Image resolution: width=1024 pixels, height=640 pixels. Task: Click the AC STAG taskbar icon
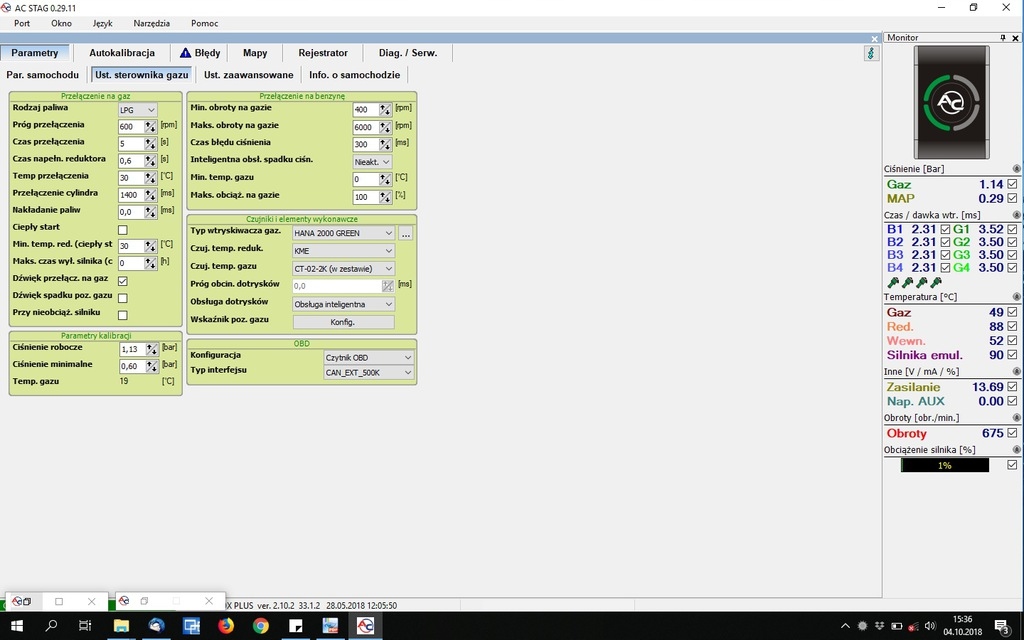click(x=365, y=626)
